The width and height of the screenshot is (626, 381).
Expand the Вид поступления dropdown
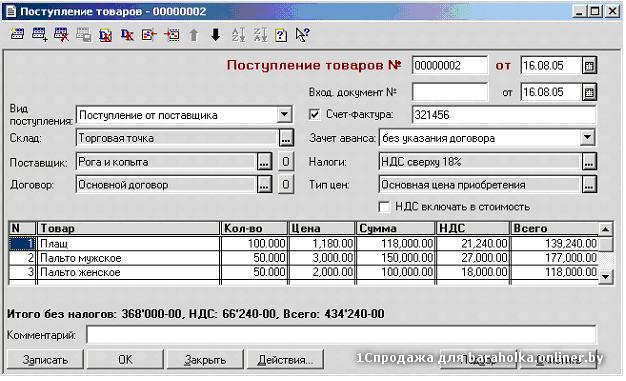[x=284, y=115]
